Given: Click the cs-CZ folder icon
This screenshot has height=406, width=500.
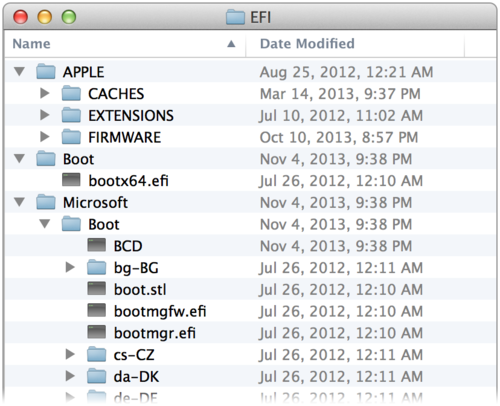Looking at the screenshot, I should point(97,354).
